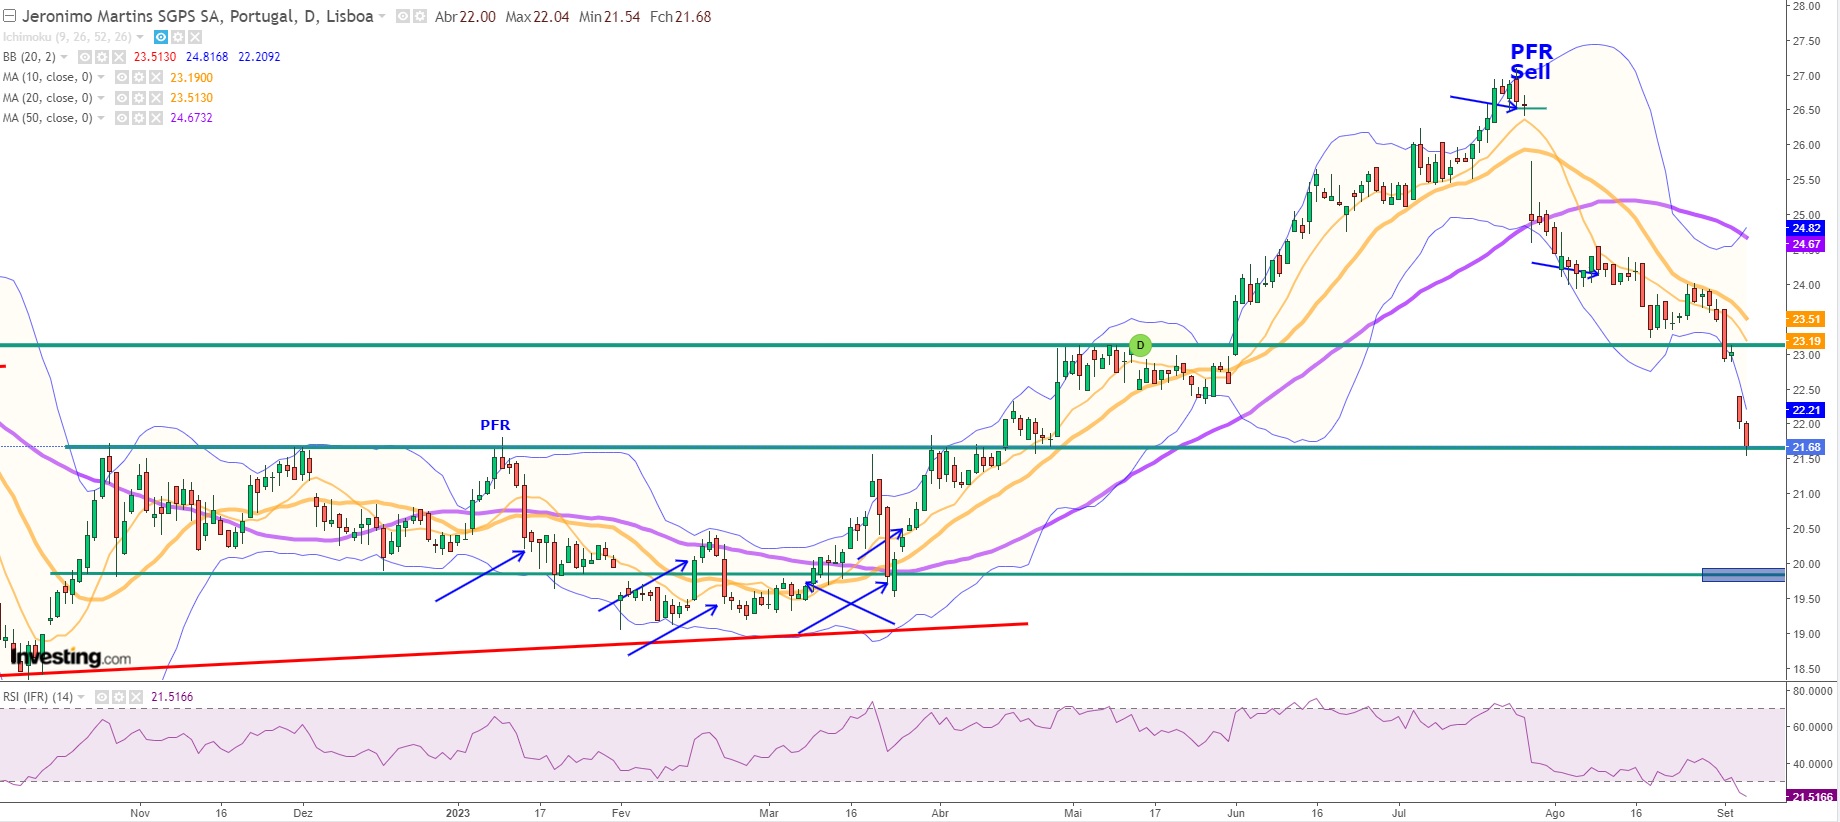Click the Max 22.04 high price
Viewport: 1840px width, 822px height.
pos(537,17)
